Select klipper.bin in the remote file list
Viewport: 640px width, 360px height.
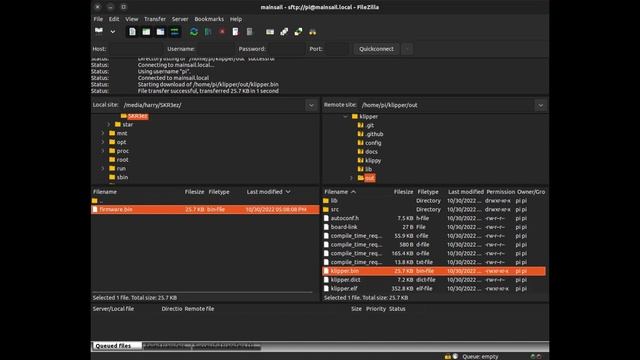(x=434, y=271)
